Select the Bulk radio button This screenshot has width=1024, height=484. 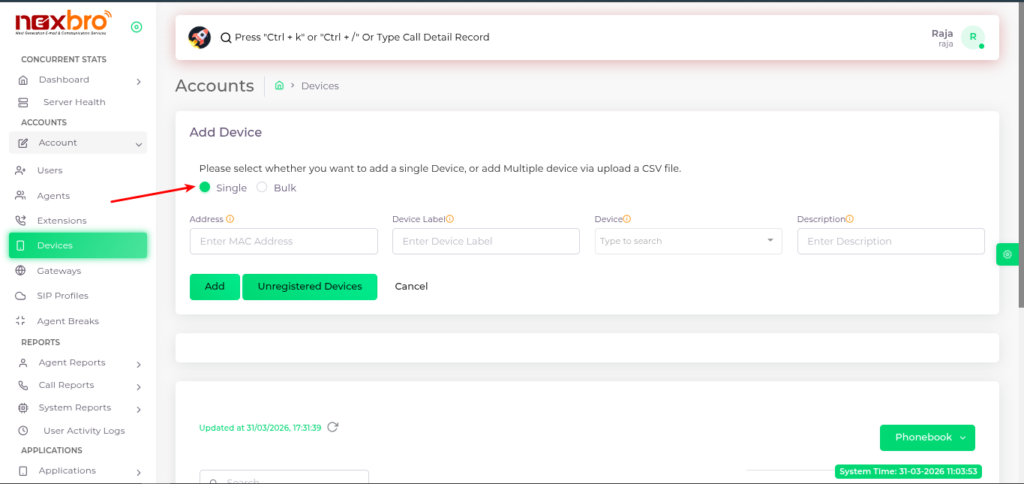(262, 187)
